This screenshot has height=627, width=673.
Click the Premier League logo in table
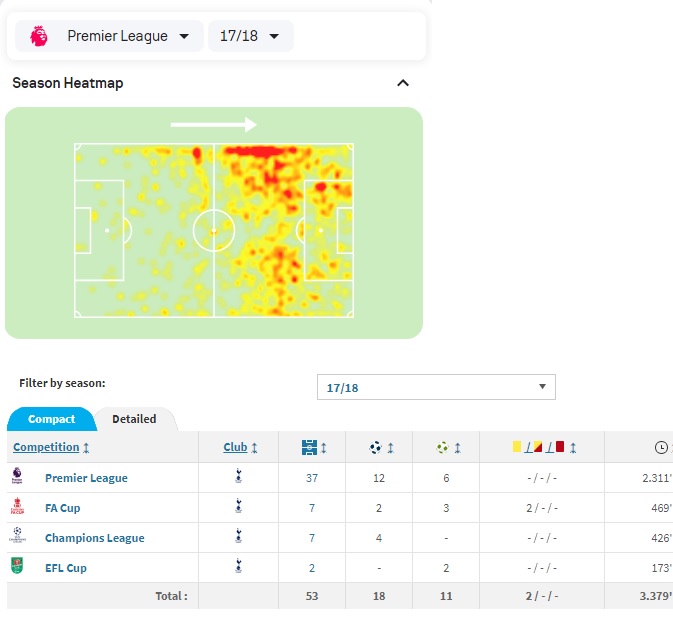(18, 477)
